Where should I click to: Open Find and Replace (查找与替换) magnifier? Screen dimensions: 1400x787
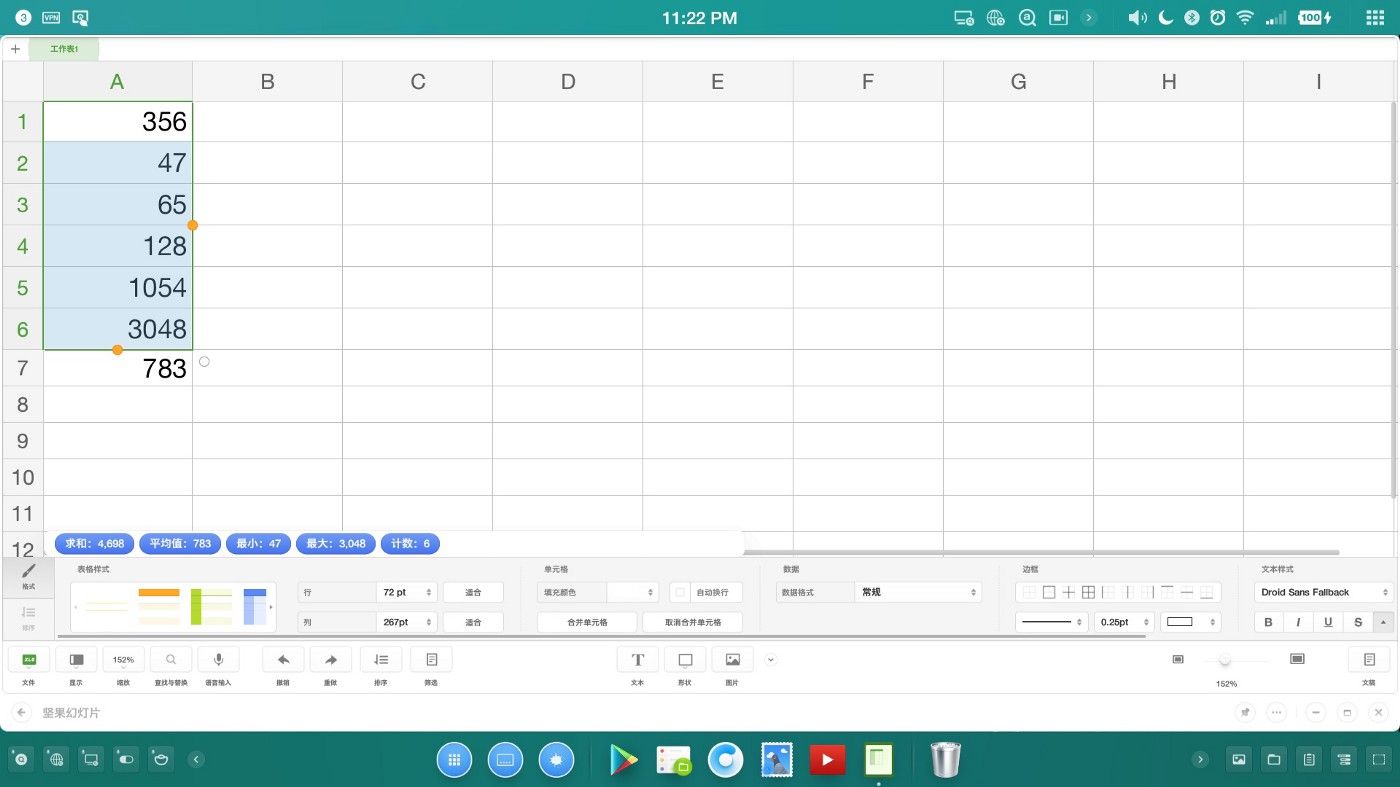(171, 660)
